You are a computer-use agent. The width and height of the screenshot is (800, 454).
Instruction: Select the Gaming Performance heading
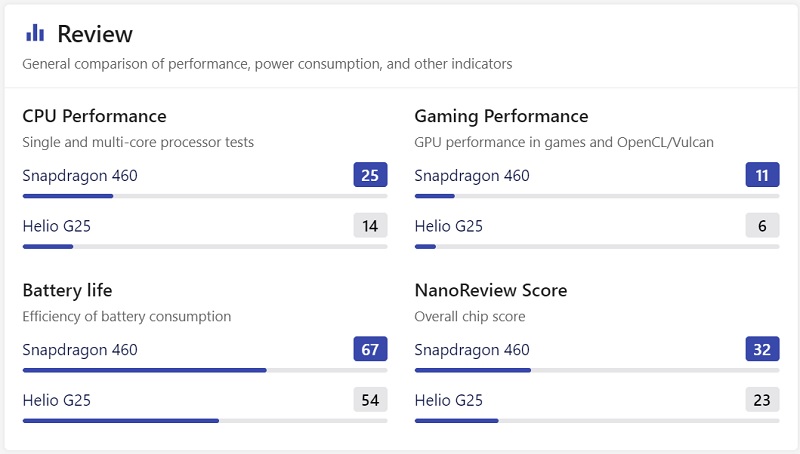tap(501, 116)
